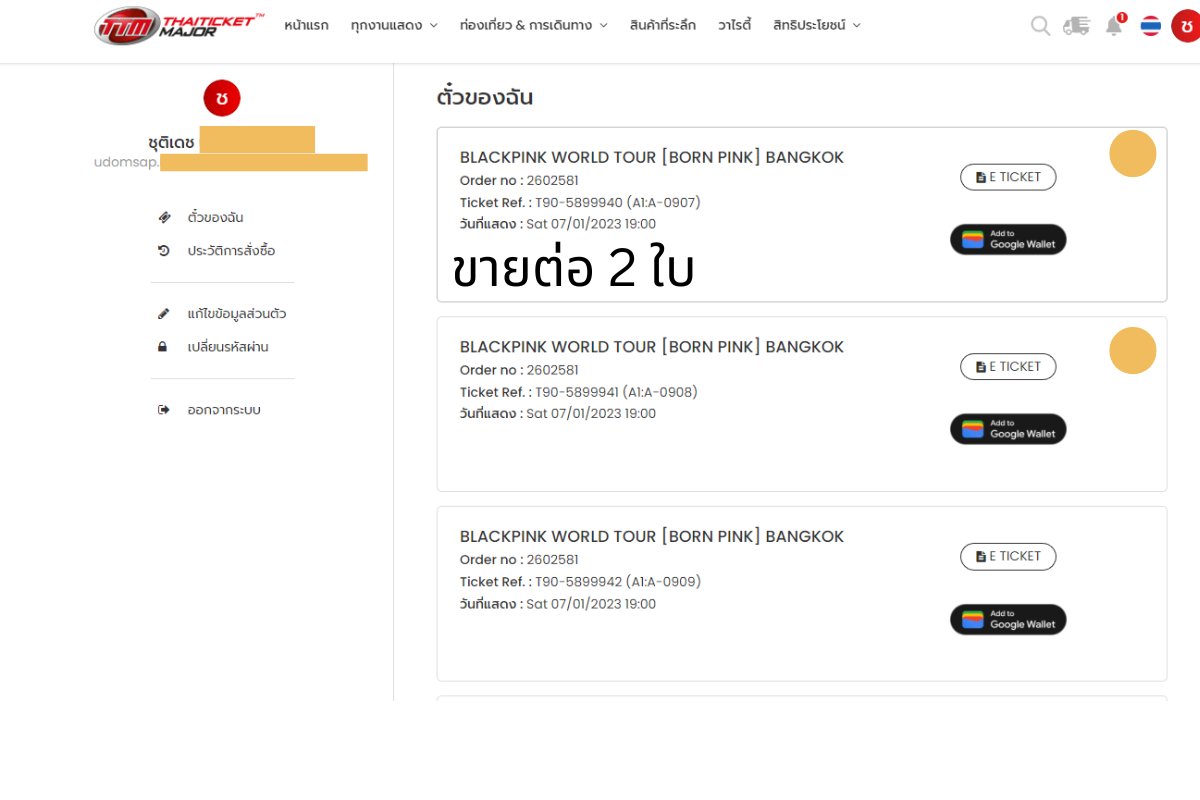Open เปลี่ยนรหัสผ่าน change password
The image size is (1200, 800).
[x=228, y=347]
